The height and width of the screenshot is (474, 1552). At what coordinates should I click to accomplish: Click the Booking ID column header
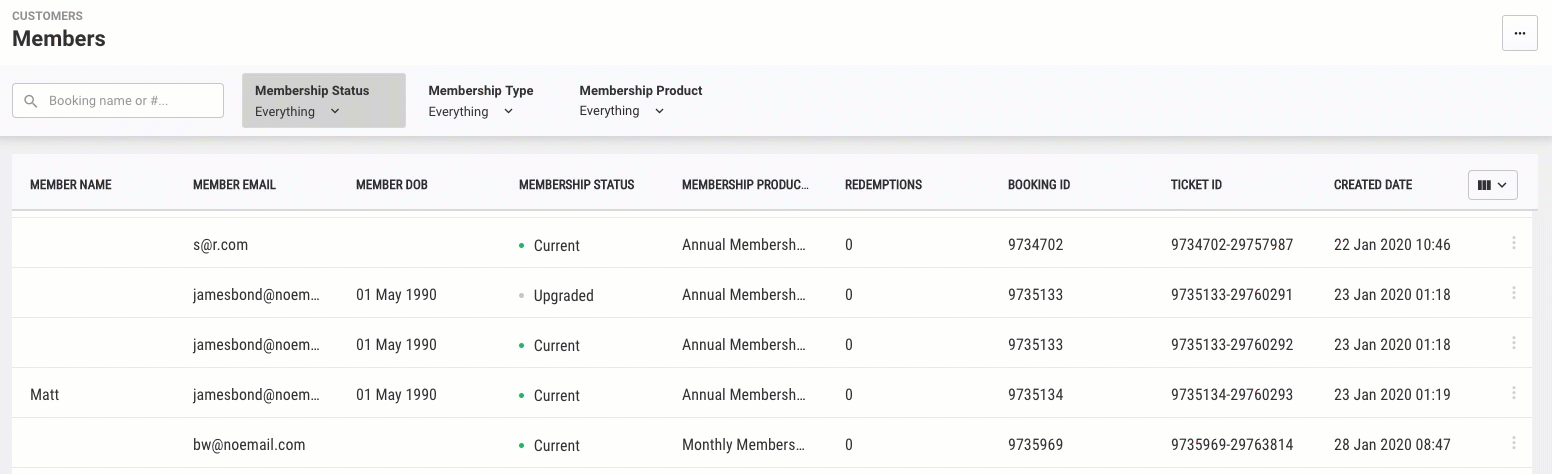(1039, 185)
